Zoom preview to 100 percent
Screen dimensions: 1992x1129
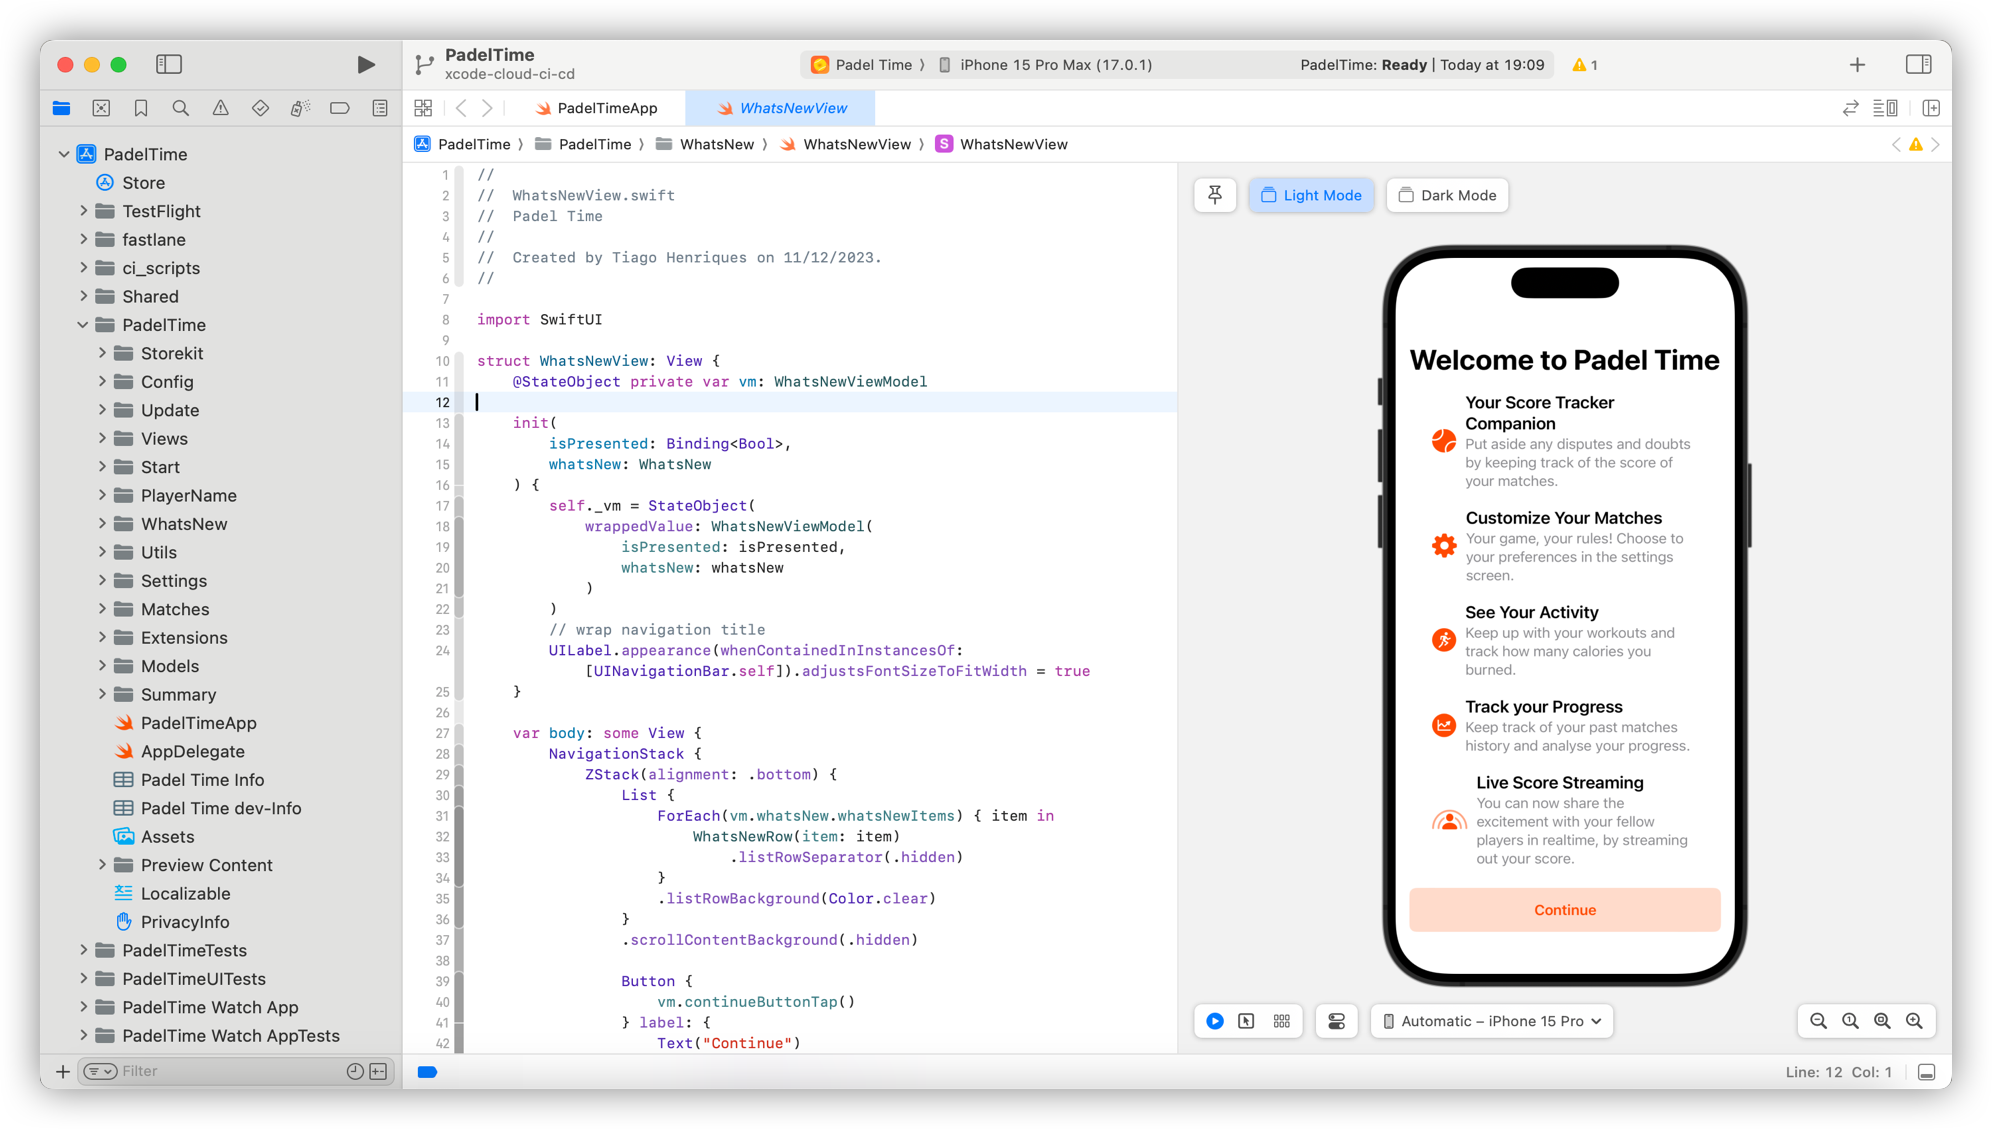(x=1851, y=1021)
